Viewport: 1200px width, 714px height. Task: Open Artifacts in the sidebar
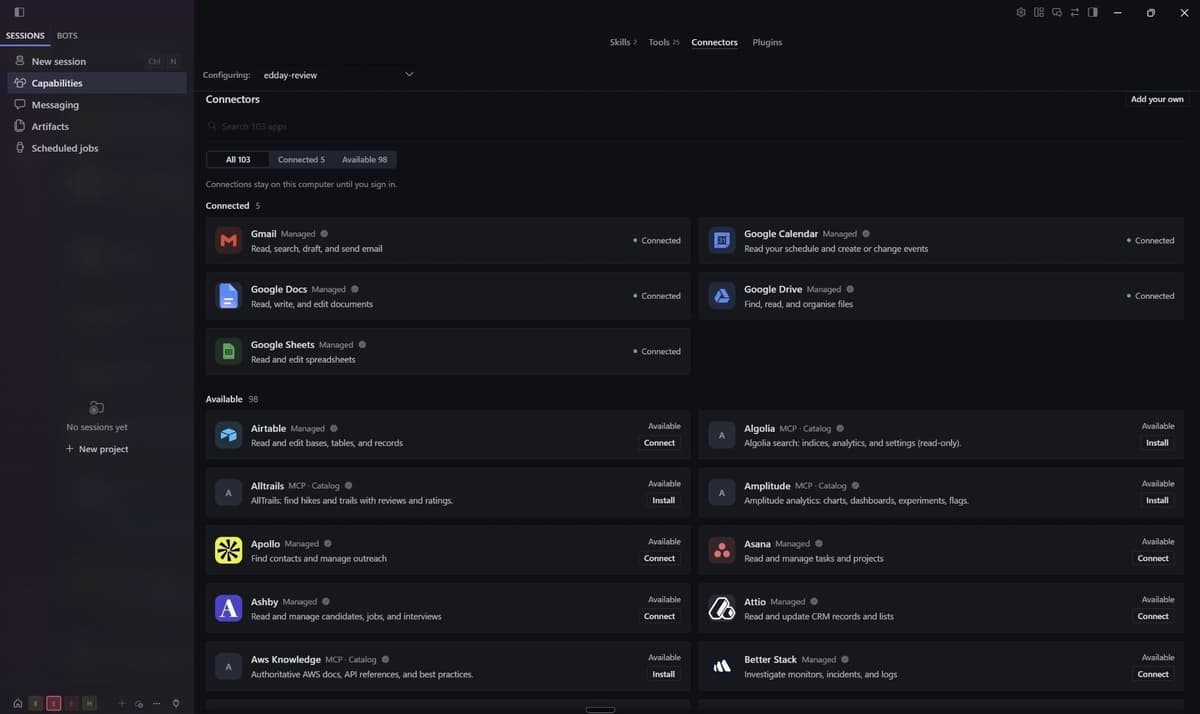[x=97, y=127]
